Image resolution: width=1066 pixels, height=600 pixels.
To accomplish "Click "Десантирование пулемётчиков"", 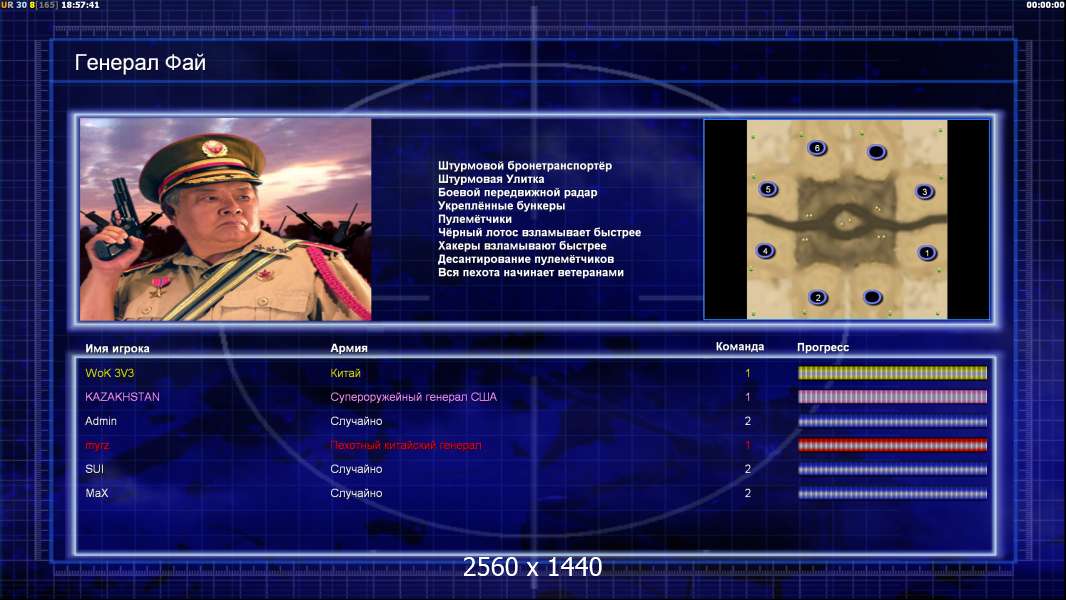I will (526, 259).
